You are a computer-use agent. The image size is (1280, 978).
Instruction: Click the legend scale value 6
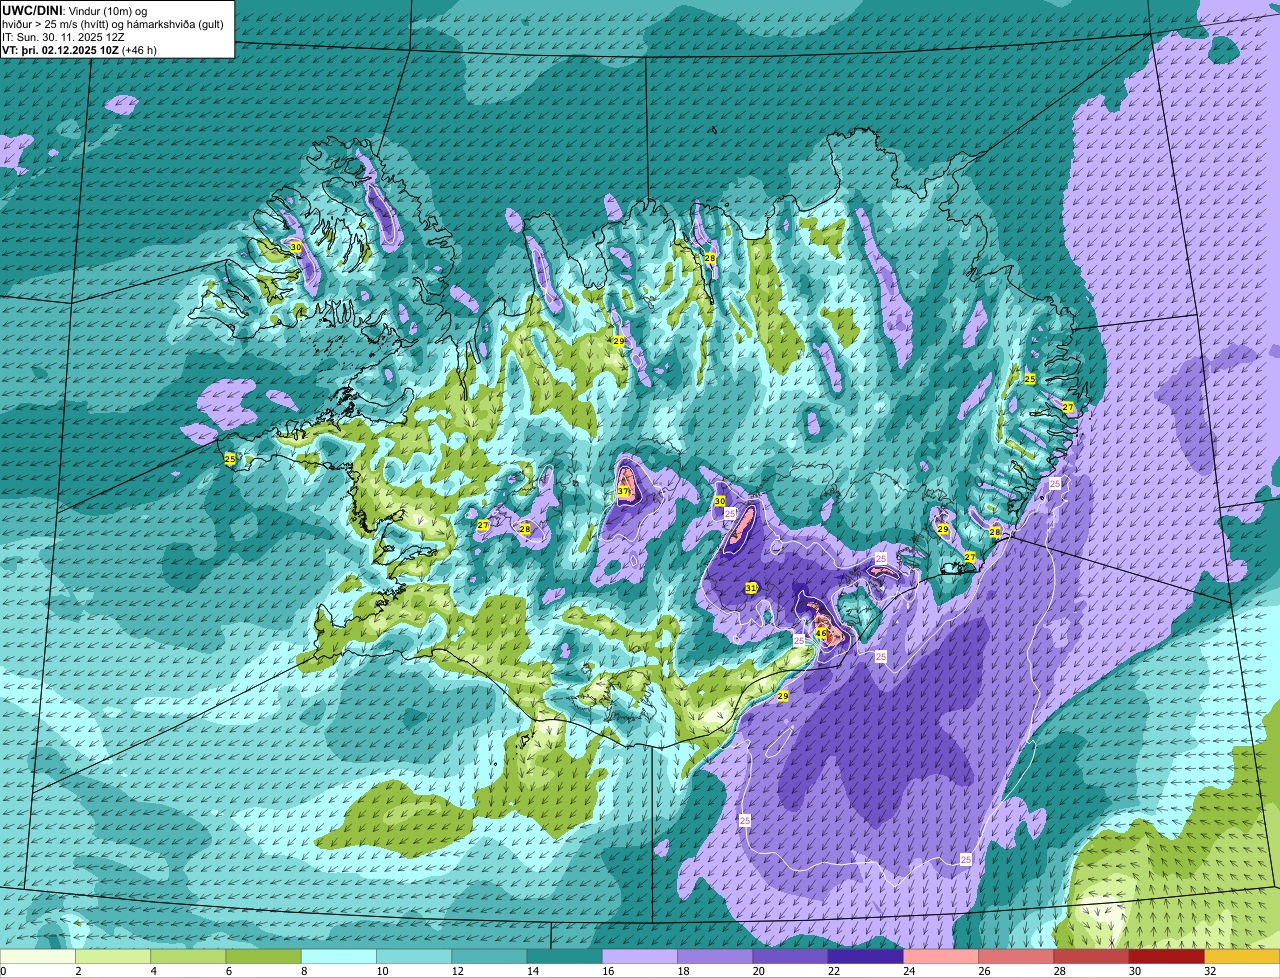click(x=228, y=971)
